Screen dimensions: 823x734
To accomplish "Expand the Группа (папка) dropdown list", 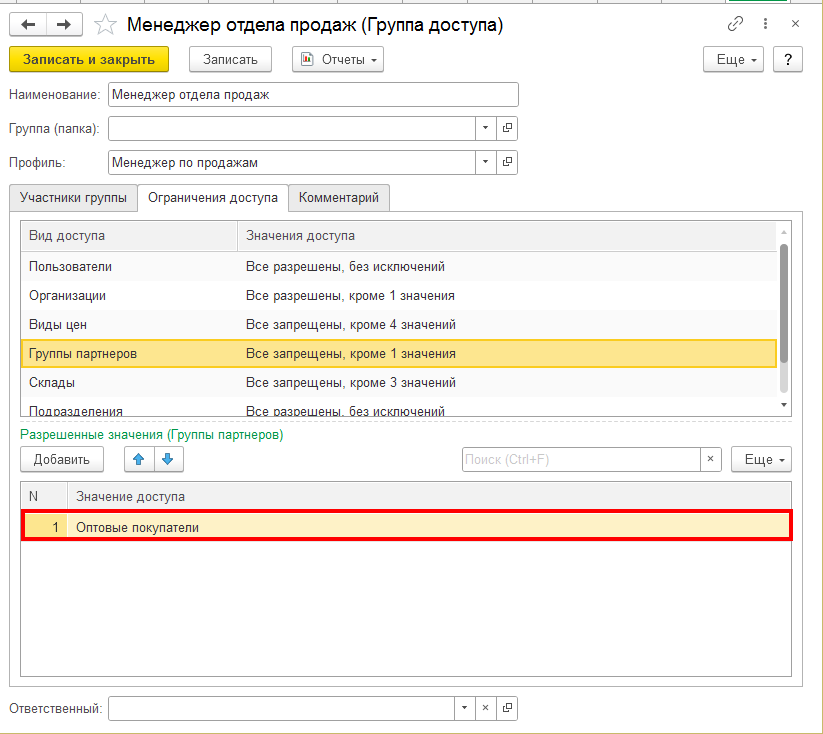I will 485,128.
